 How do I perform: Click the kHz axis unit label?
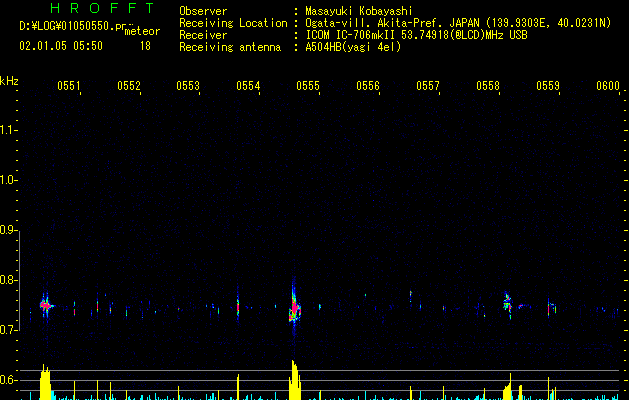point(9,81)
